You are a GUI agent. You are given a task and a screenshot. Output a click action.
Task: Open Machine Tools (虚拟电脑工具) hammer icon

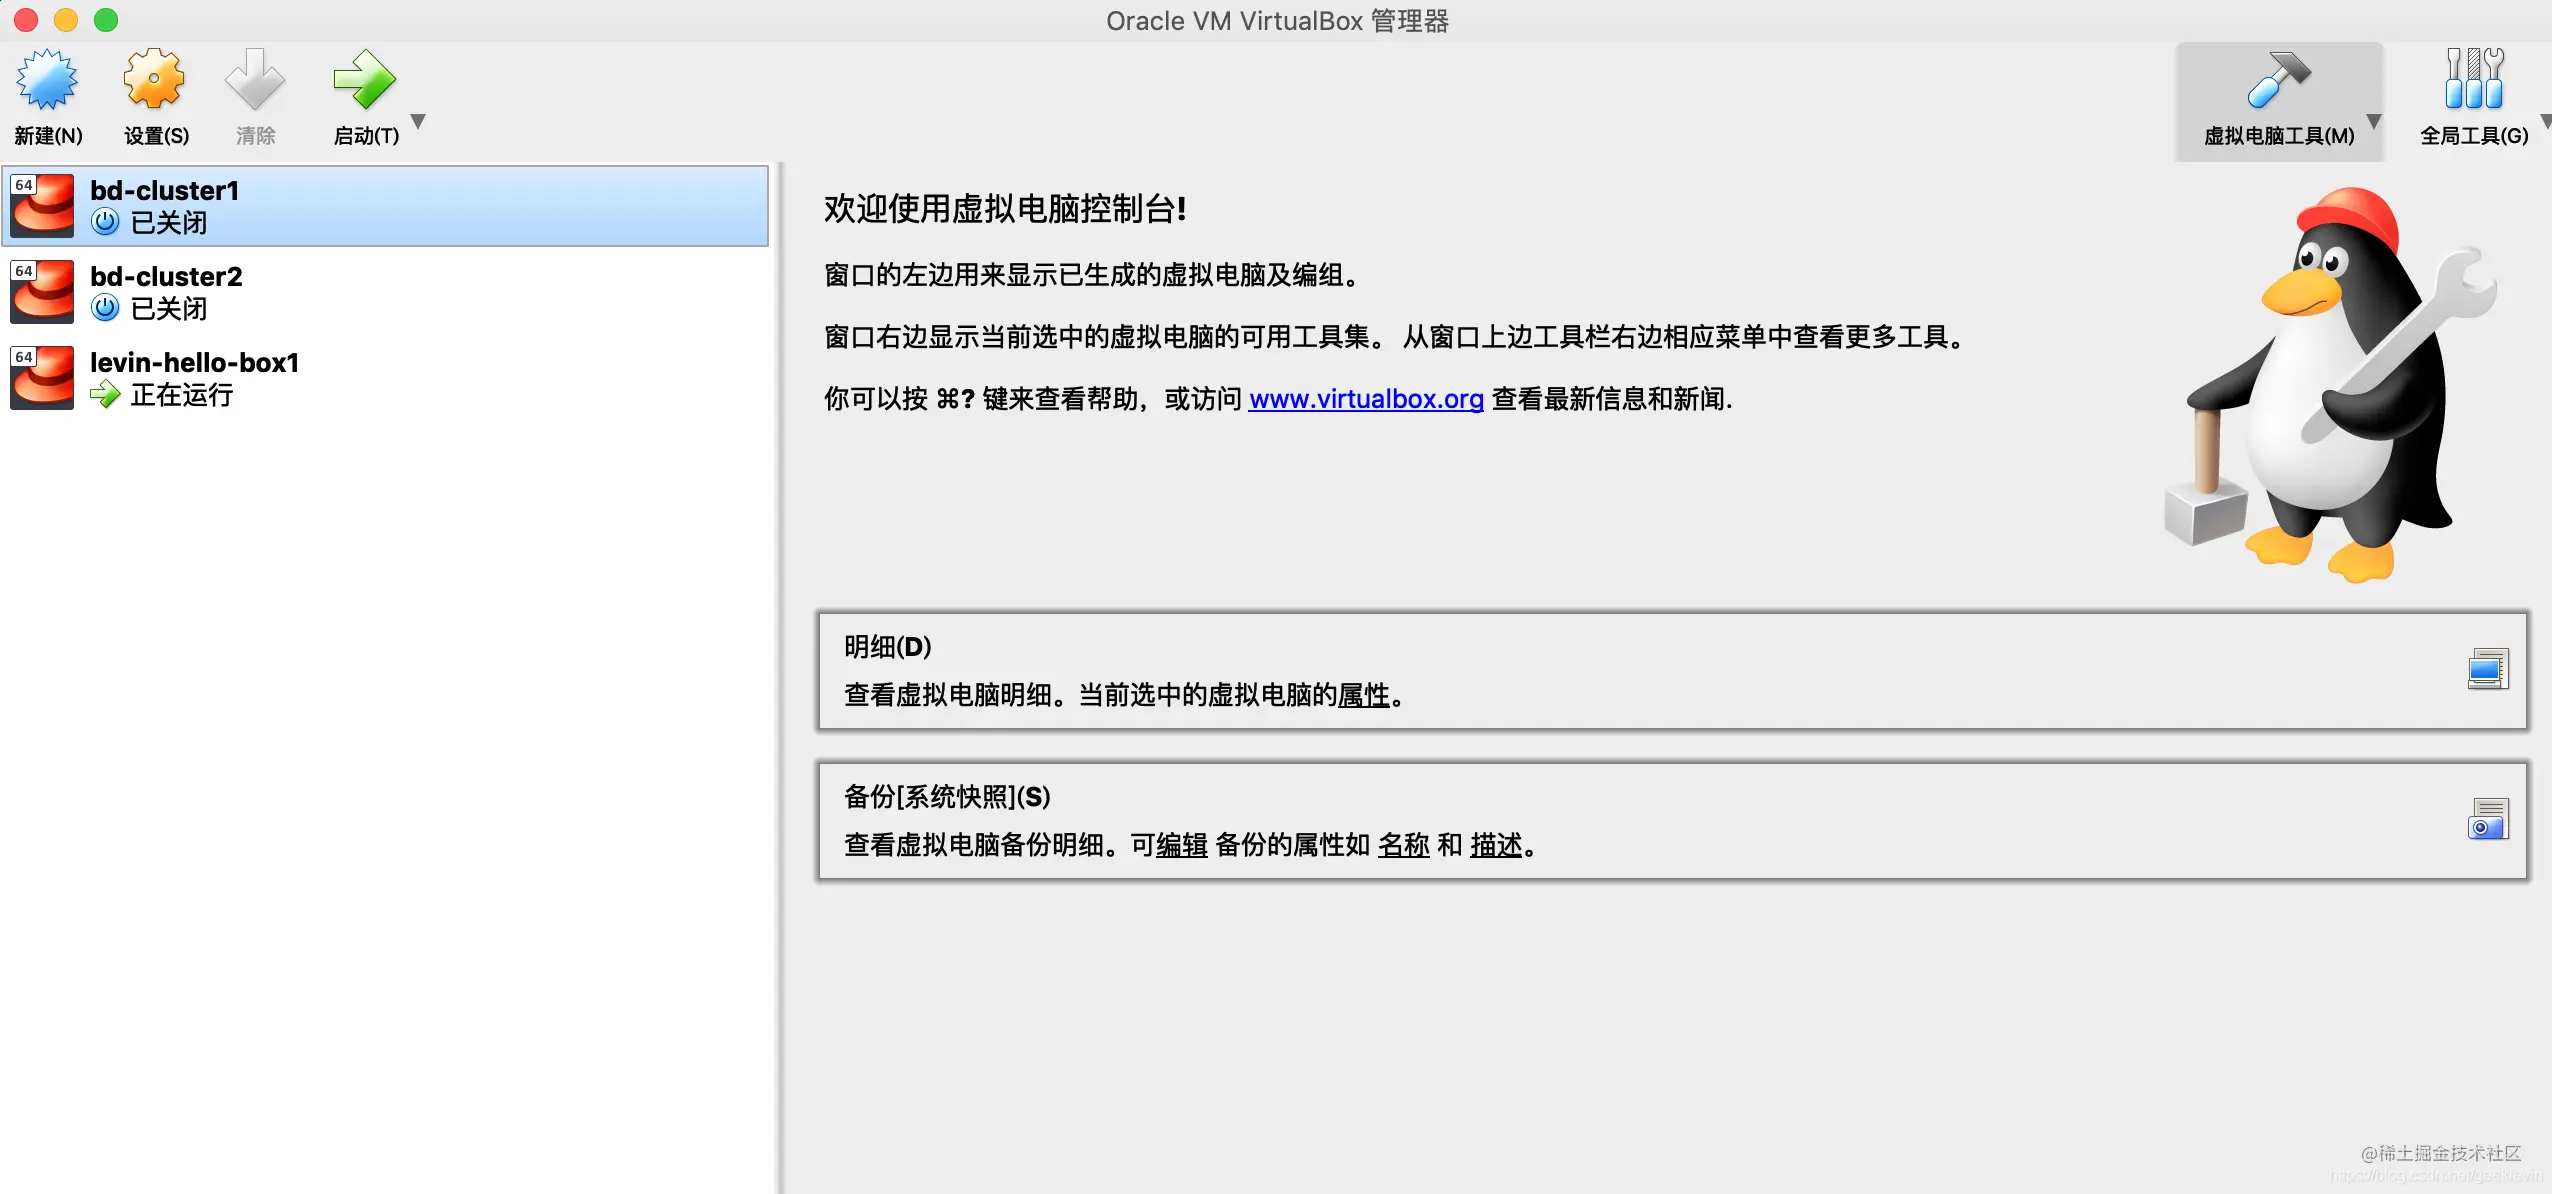[2278, 80]
